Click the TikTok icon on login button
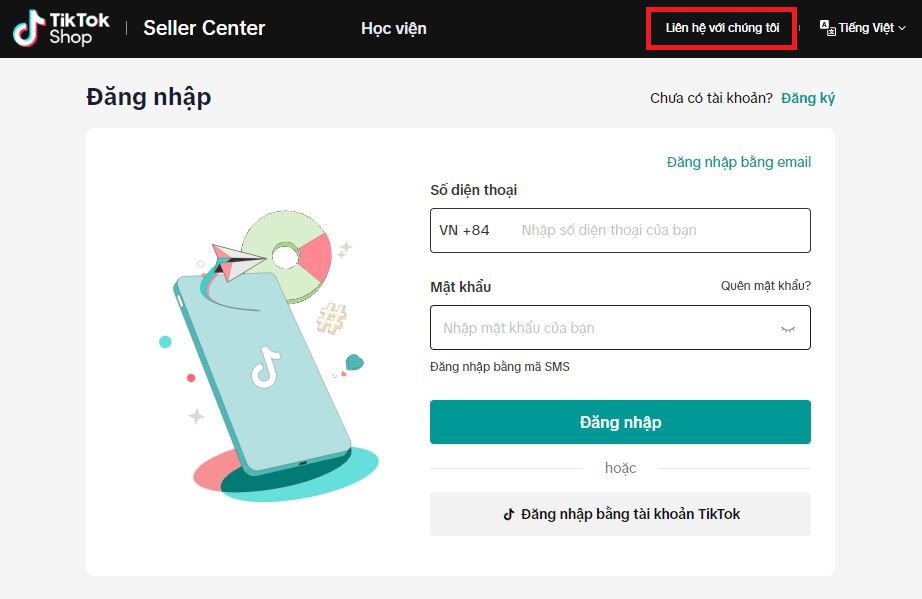The height and width of the screenshot is (599, 922). click(509, 514)
